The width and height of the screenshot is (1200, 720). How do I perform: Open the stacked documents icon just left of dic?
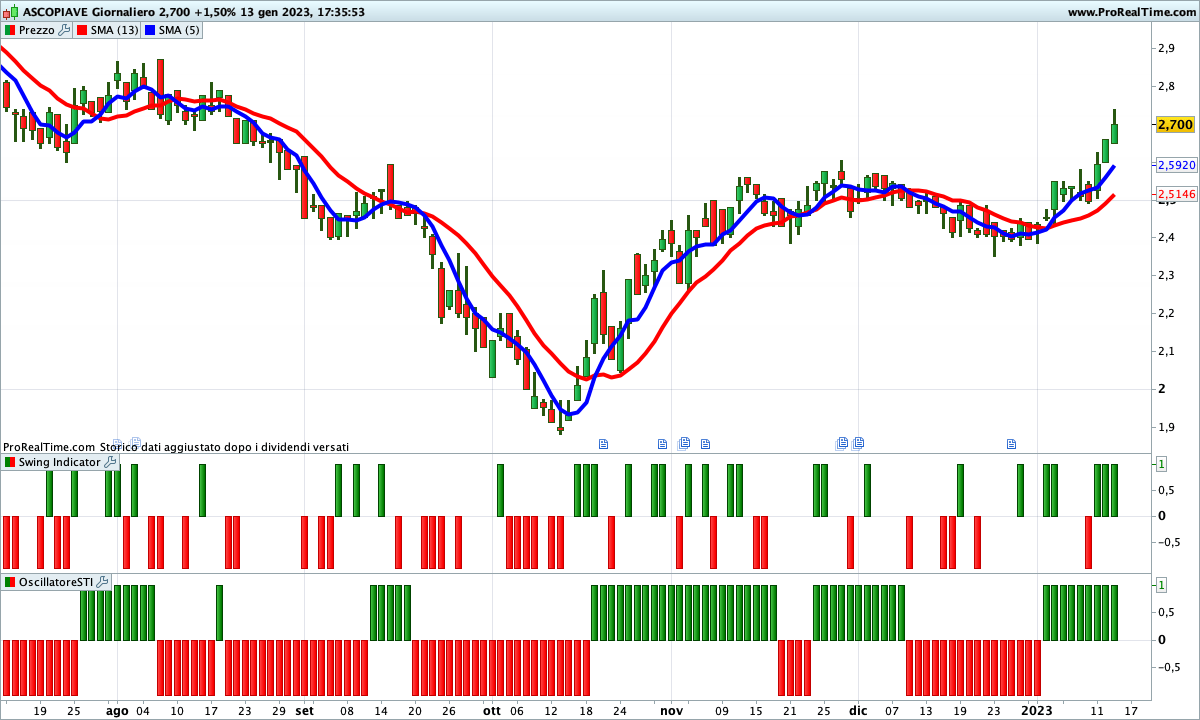point(842,443)
